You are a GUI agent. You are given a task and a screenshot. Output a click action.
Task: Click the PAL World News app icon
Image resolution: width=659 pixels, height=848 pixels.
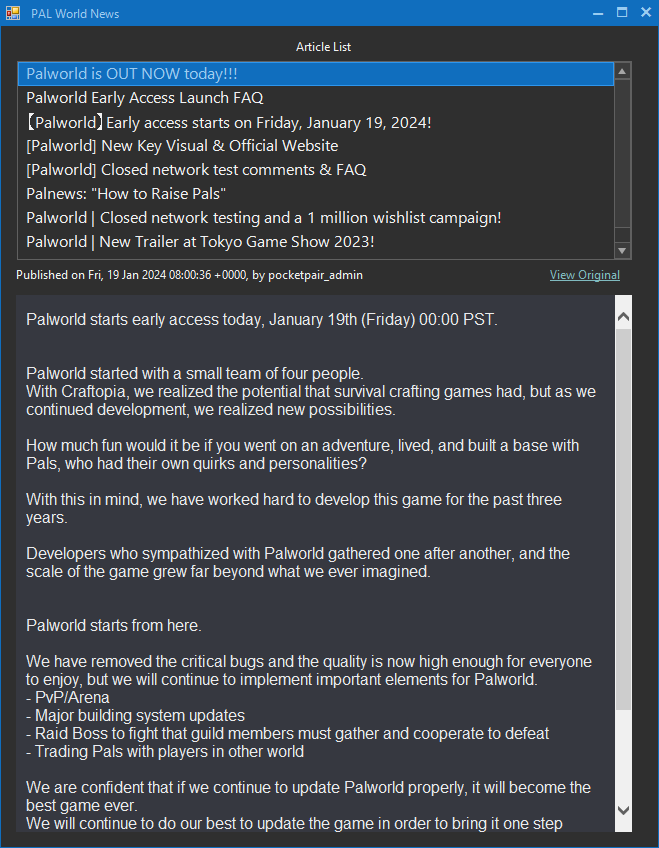pos(13,13)
